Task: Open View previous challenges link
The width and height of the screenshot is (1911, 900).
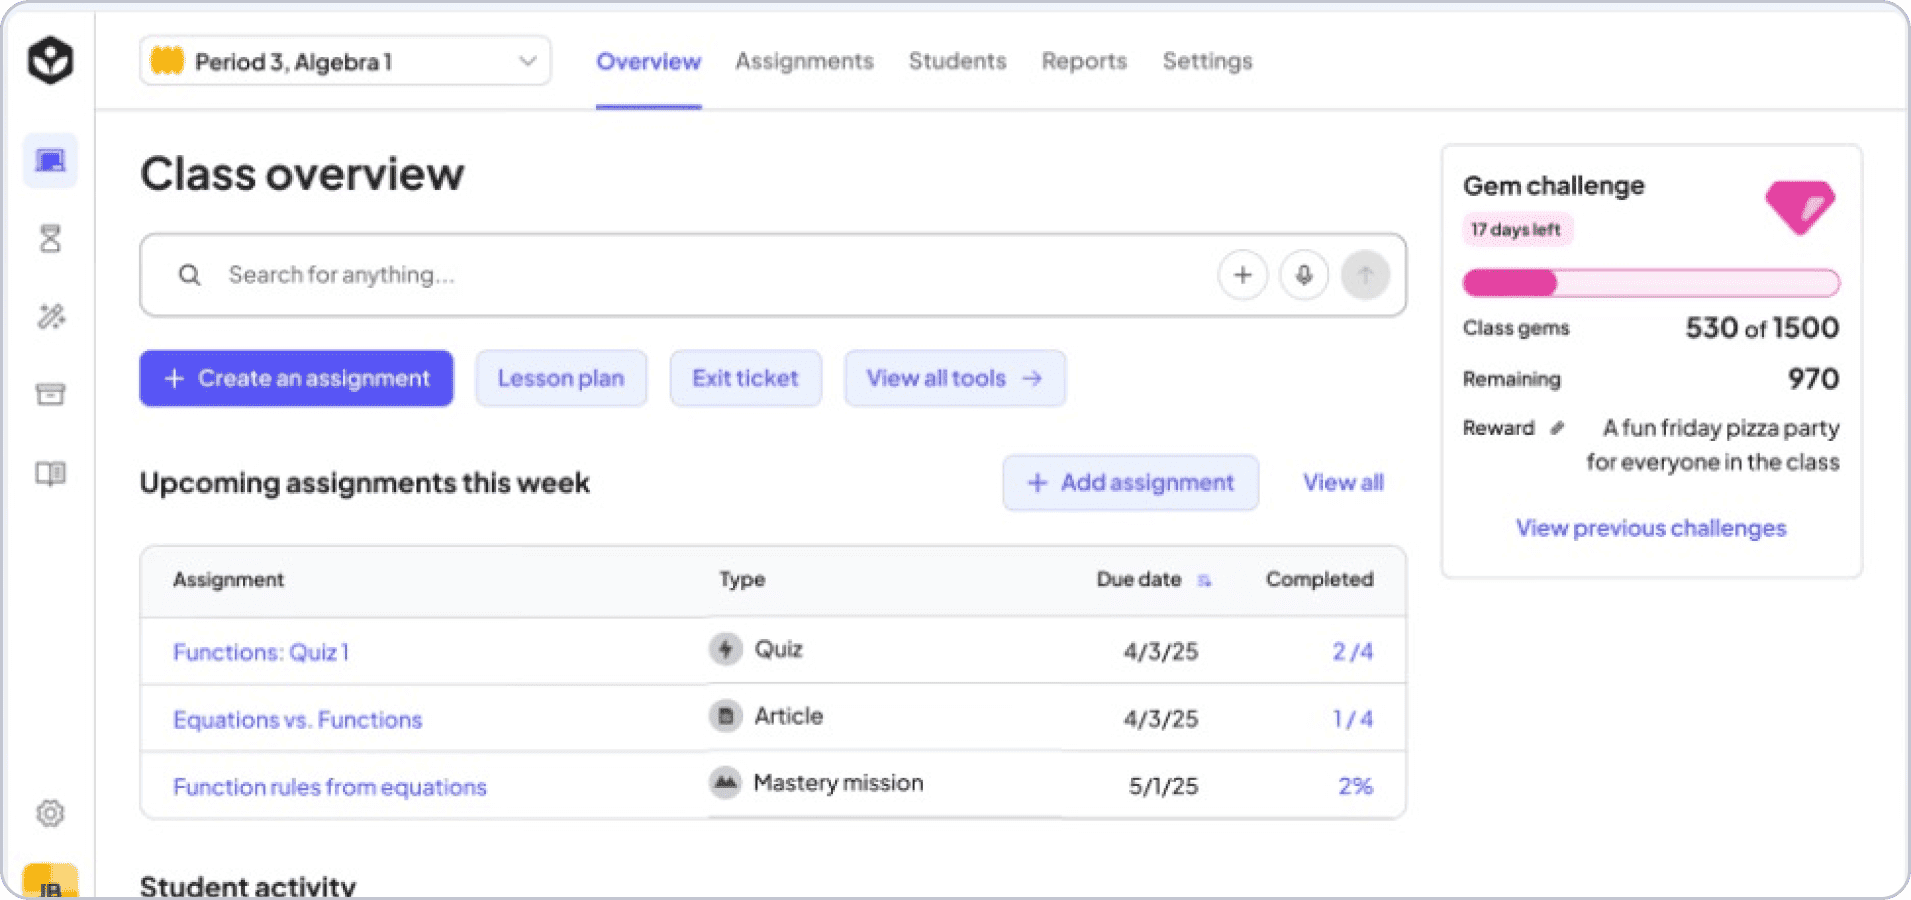Action: pyautogui.click(x=1651, y=528)
